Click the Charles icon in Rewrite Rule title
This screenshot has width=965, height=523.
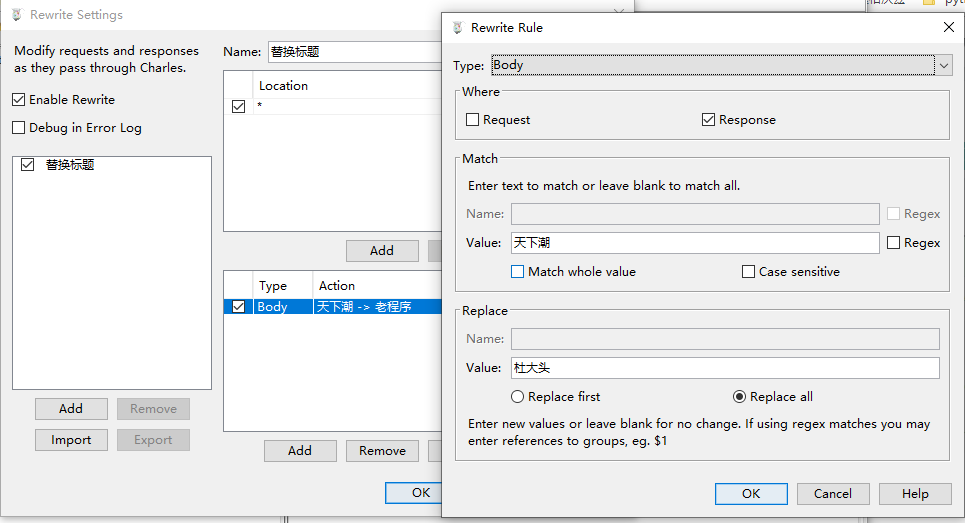458,28
